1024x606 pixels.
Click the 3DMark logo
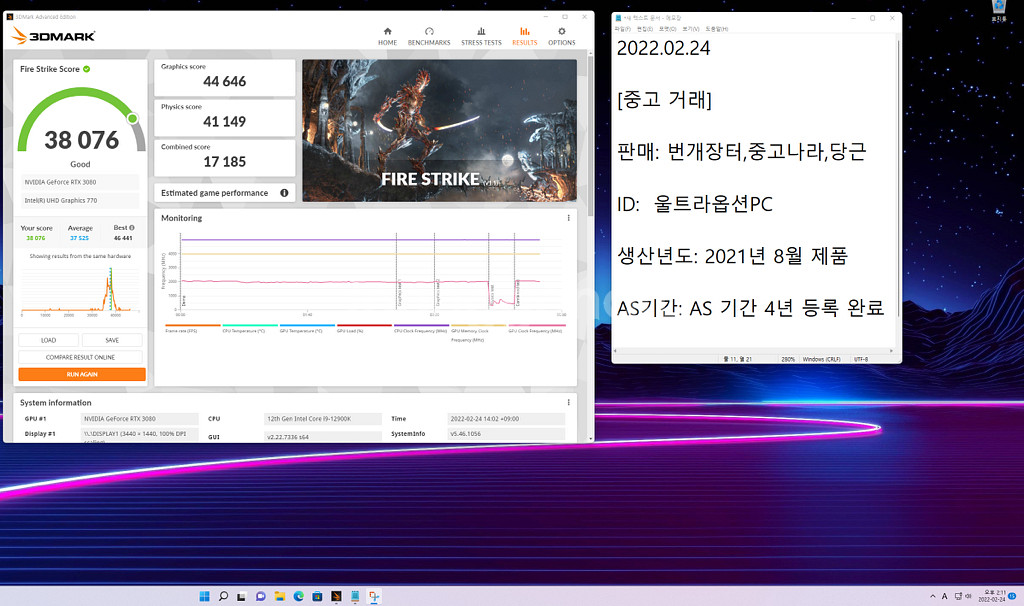coord(54,36)
